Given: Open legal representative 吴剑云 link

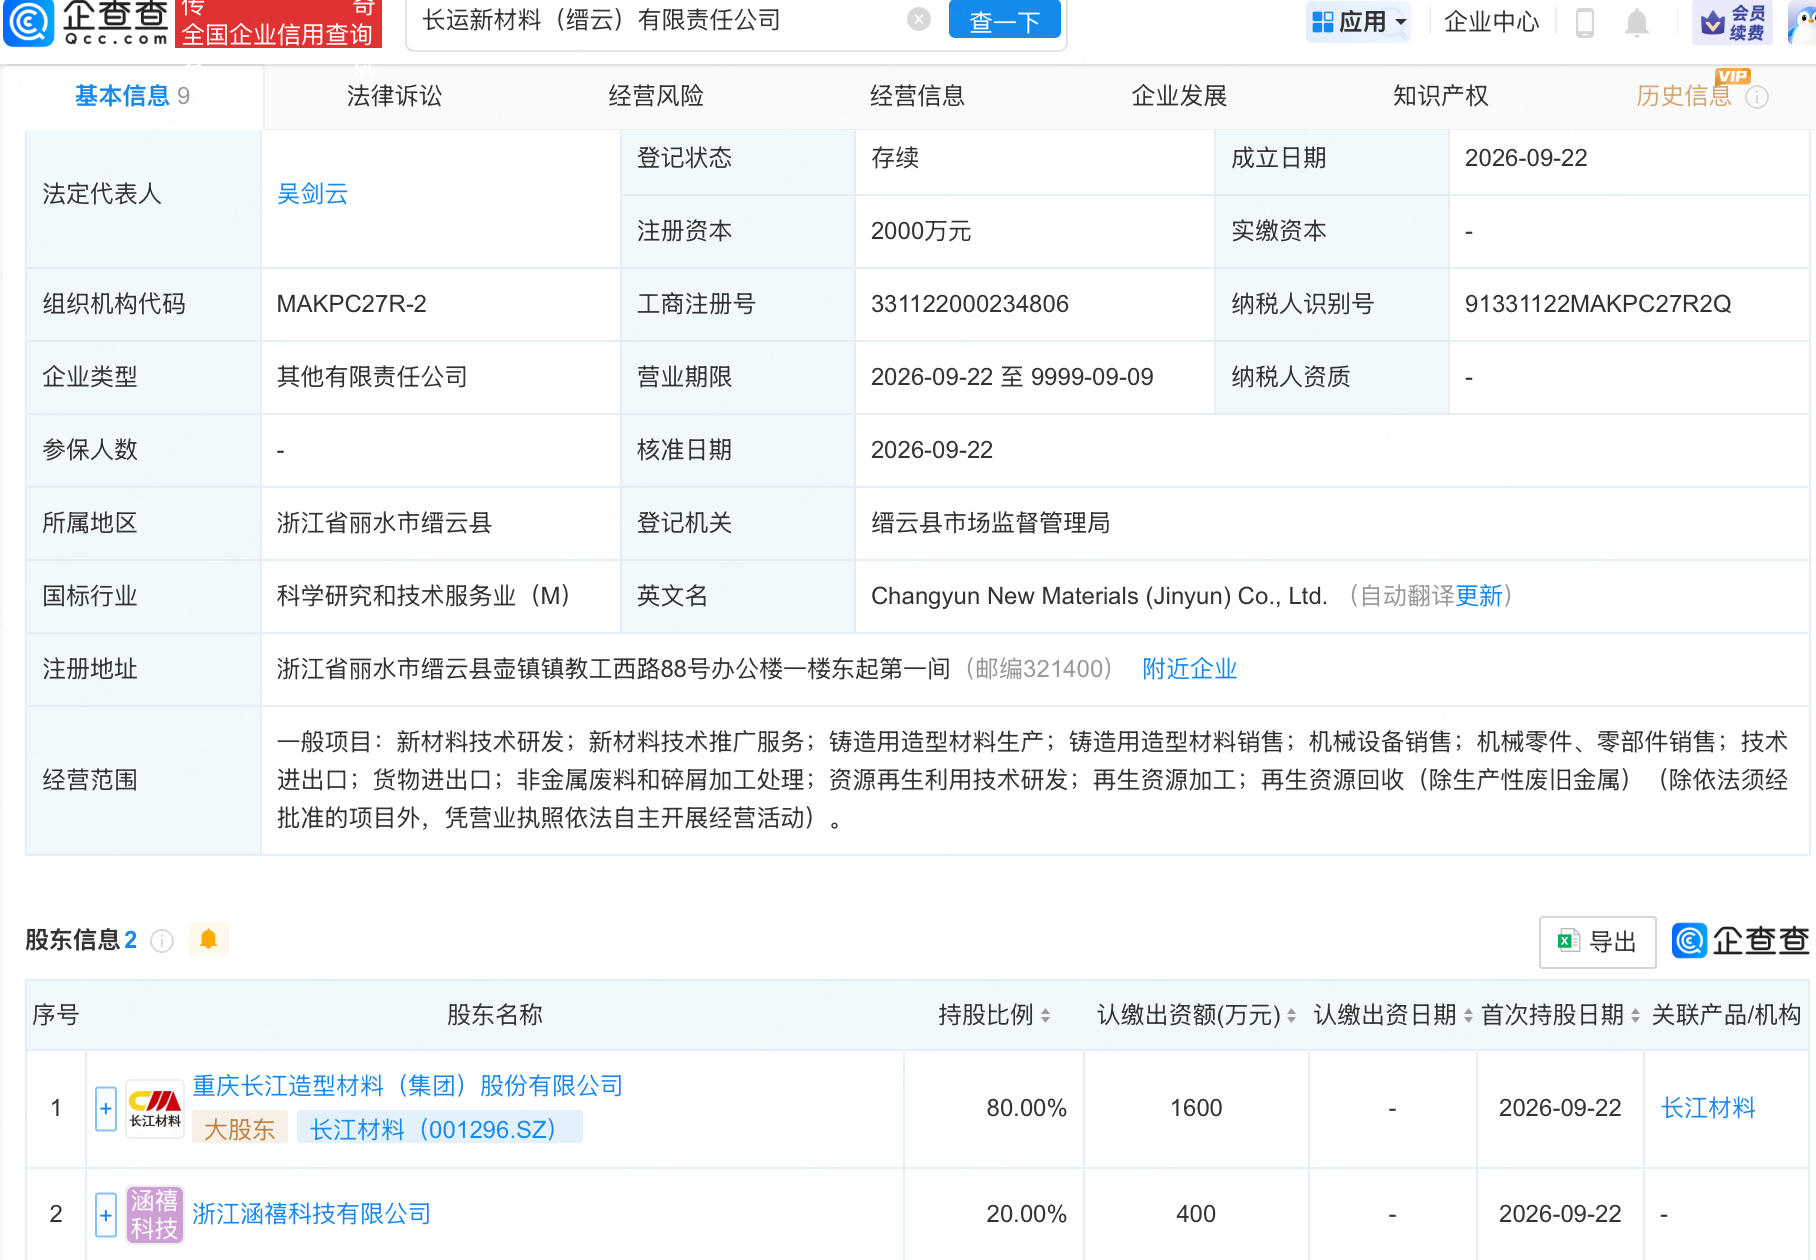Looking at the screenshot, I should (312, 194).
